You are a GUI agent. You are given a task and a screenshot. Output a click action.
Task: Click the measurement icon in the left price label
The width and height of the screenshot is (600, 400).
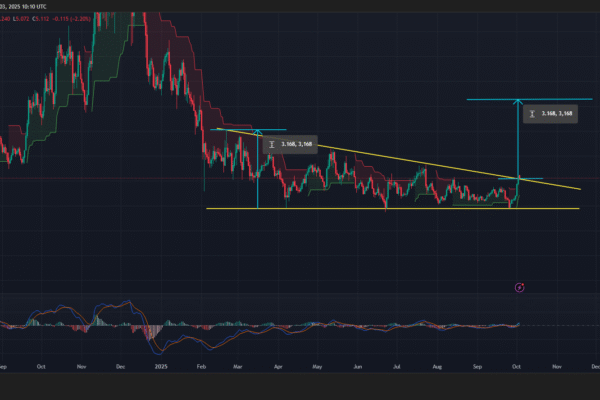click(x=273, y=144)
